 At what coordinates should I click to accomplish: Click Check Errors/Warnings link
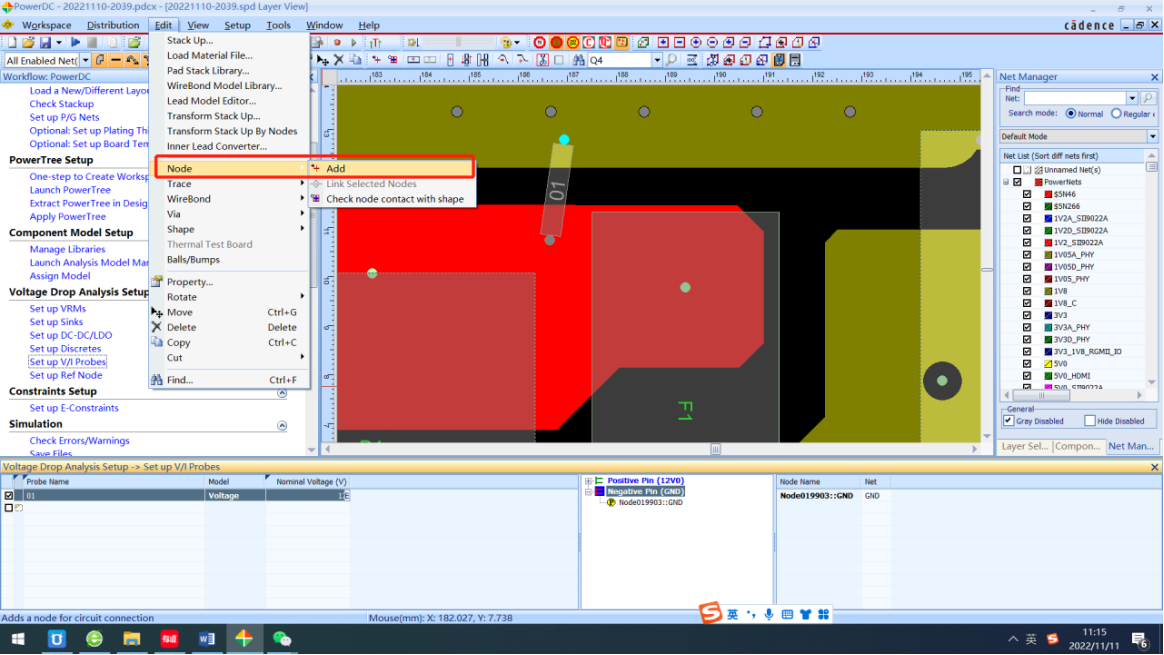(79, 441)
